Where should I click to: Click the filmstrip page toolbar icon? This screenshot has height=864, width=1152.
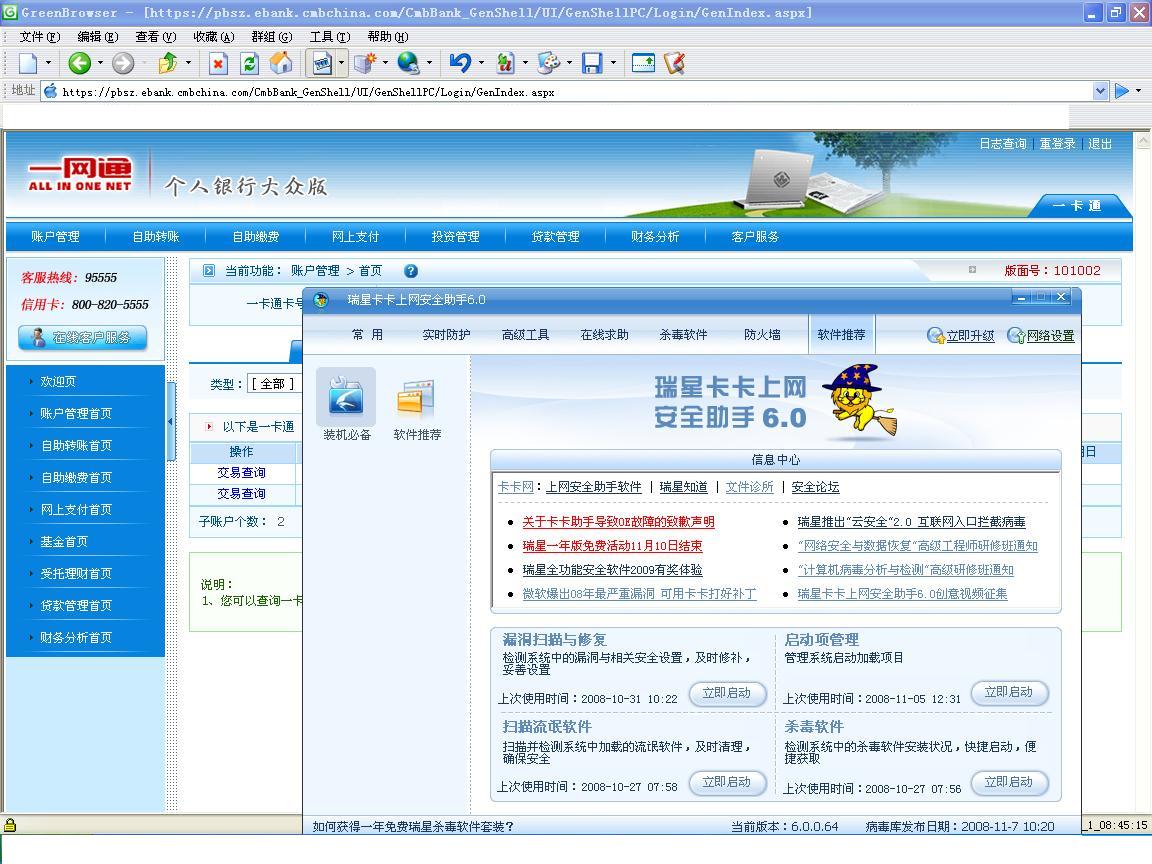point(322,63)
